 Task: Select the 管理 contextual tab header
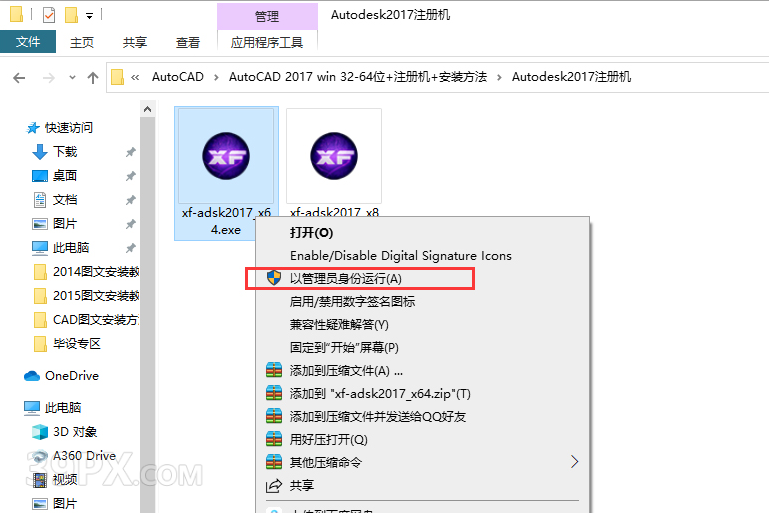pyautogui.click(x=267, y=17)
